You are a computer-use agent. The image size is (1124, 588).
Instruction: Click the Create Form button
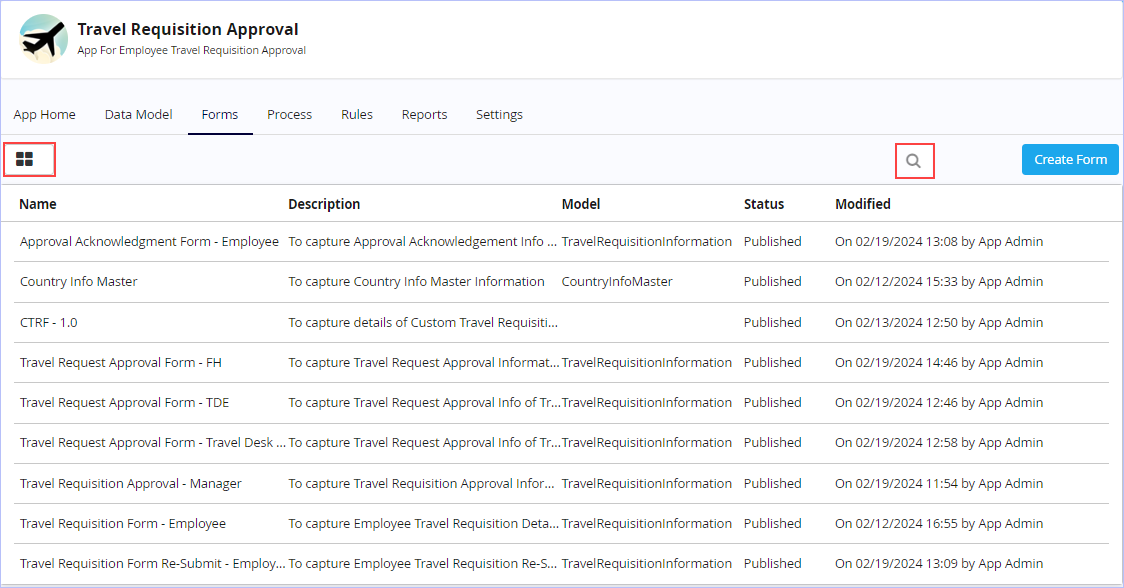point(1070,160)
